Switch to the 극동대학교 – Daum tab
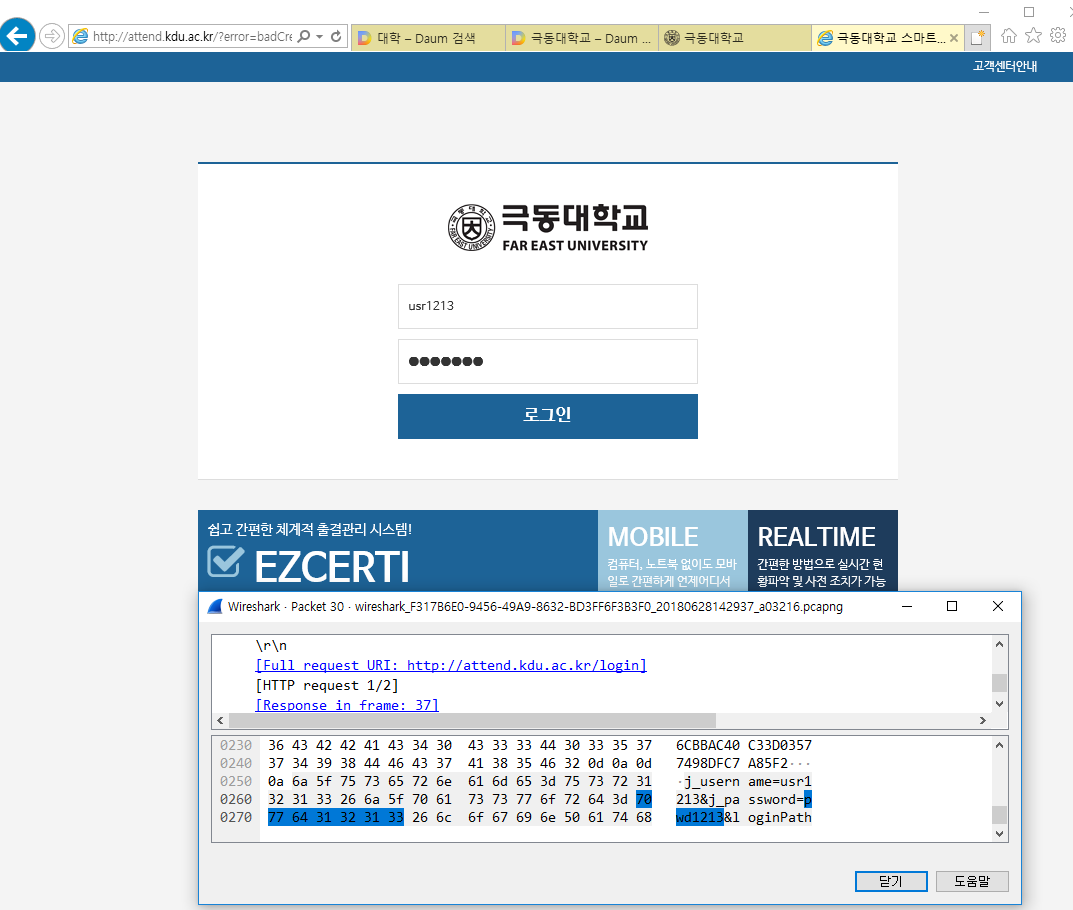The image size is (1073, 910). [582, 38]
